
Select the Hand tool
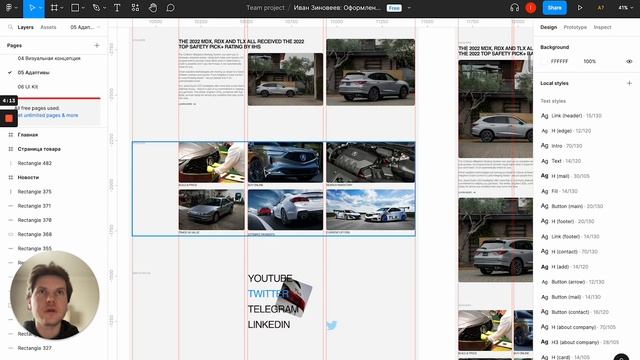point(153,8)
